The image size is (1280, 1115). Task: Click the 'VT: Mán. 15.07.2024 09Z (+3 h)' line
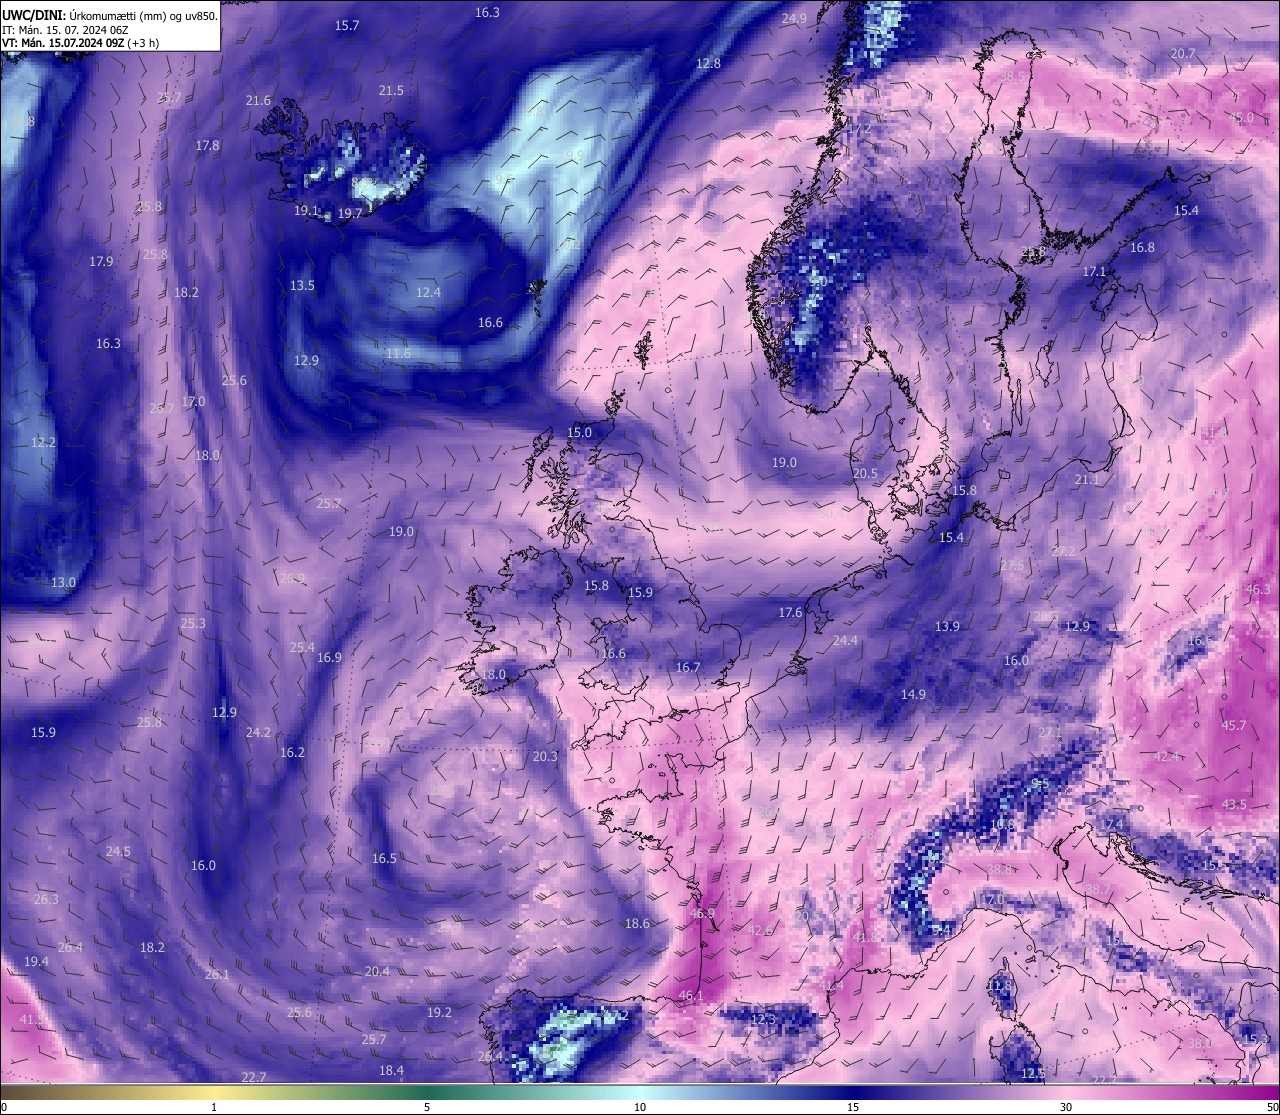point(80,43)
